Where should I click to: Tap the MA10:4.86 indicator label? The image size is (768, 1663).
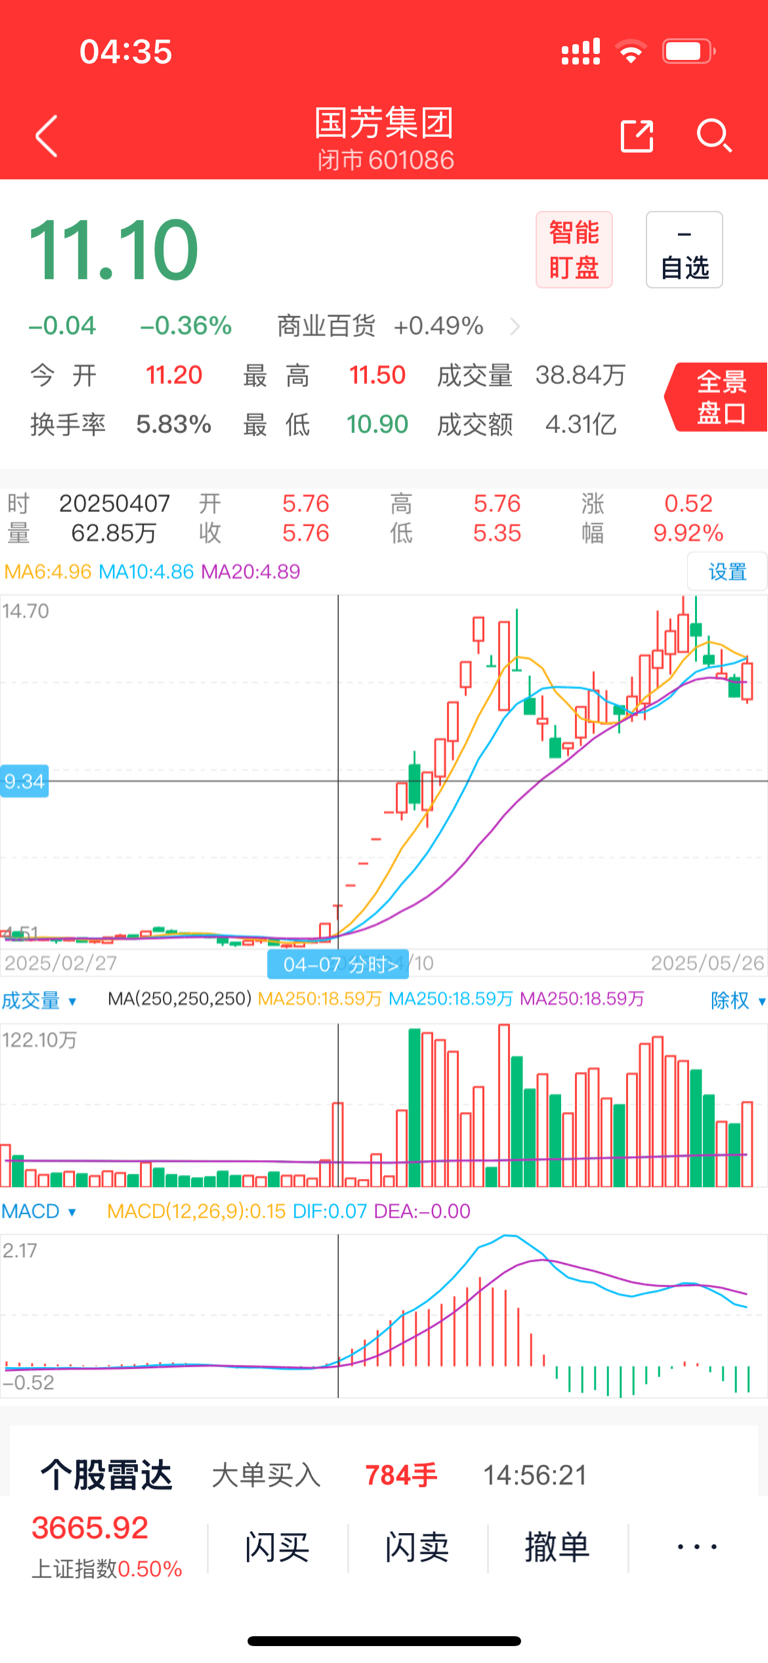(146, 572)
